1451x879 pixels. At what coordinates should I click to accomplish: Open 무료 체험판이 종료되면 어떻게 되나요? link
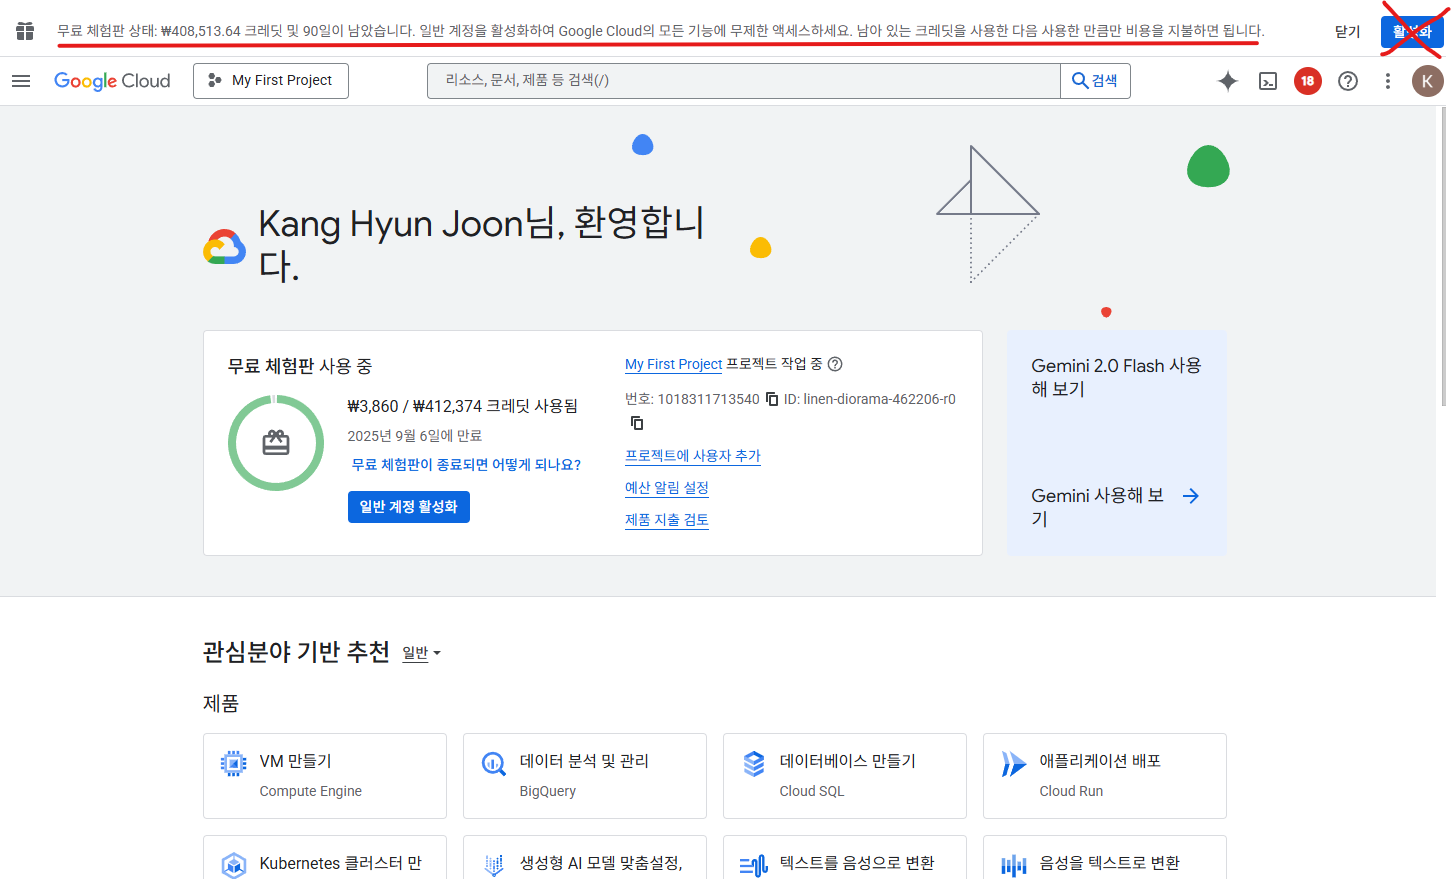coord(466,465)
